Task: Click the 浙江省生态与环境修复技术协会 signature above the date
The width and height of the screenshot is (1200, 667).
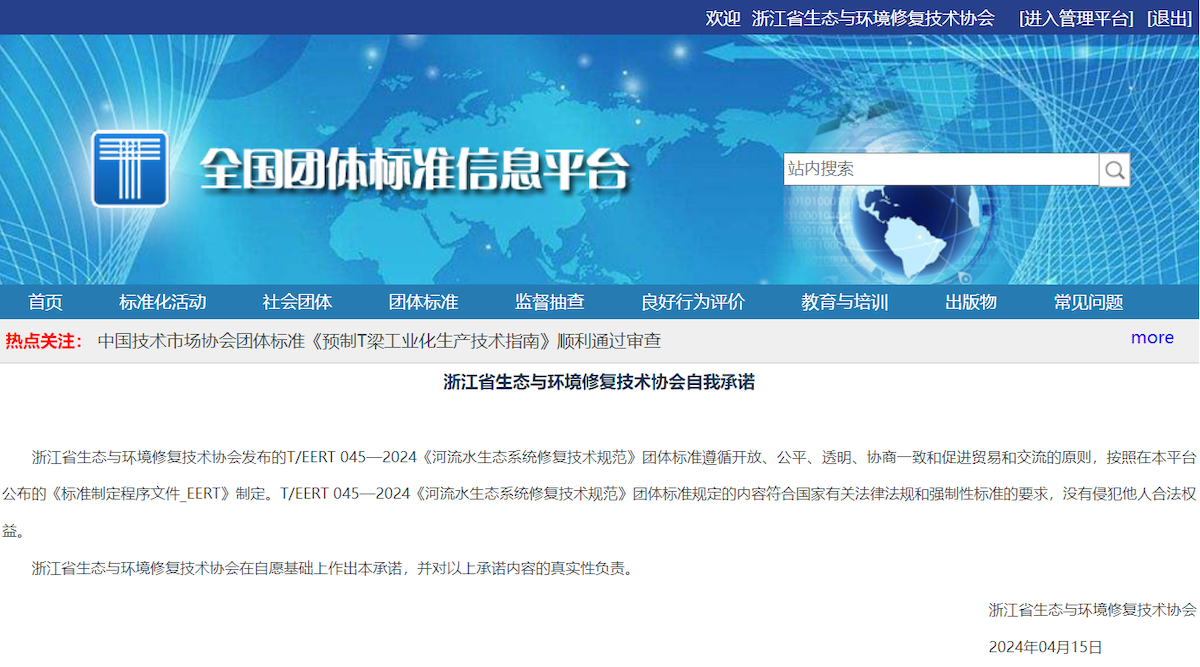Action: coord(1092,609)
